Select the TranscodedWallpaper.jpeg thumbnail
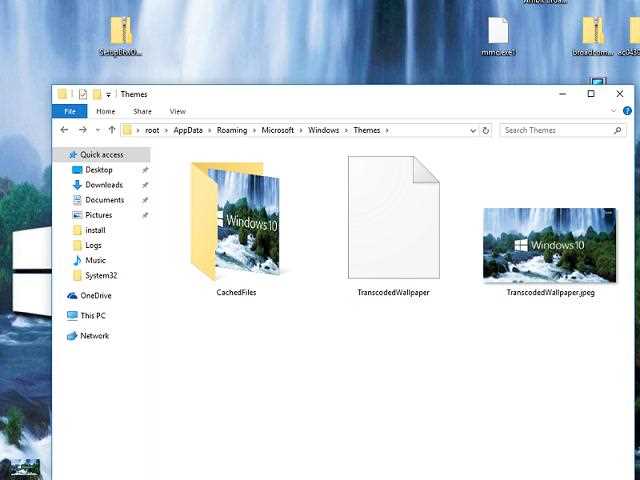Image resolution: width=640 pixels, height=480 pixels. tap(550, 245)
